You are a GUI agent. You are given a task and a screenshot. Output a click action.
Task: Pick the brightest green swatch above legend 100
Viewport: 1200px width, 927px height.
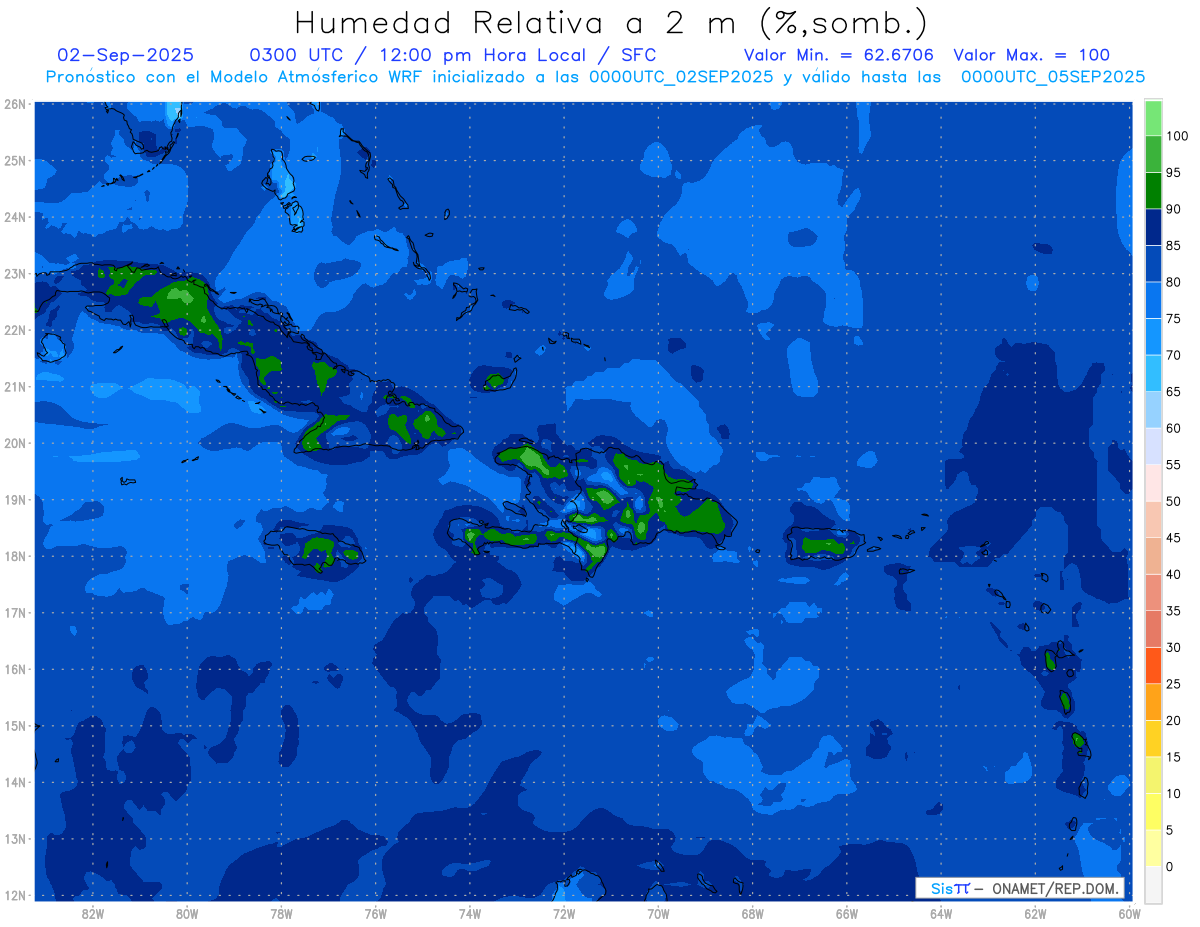click(1153, 118)
